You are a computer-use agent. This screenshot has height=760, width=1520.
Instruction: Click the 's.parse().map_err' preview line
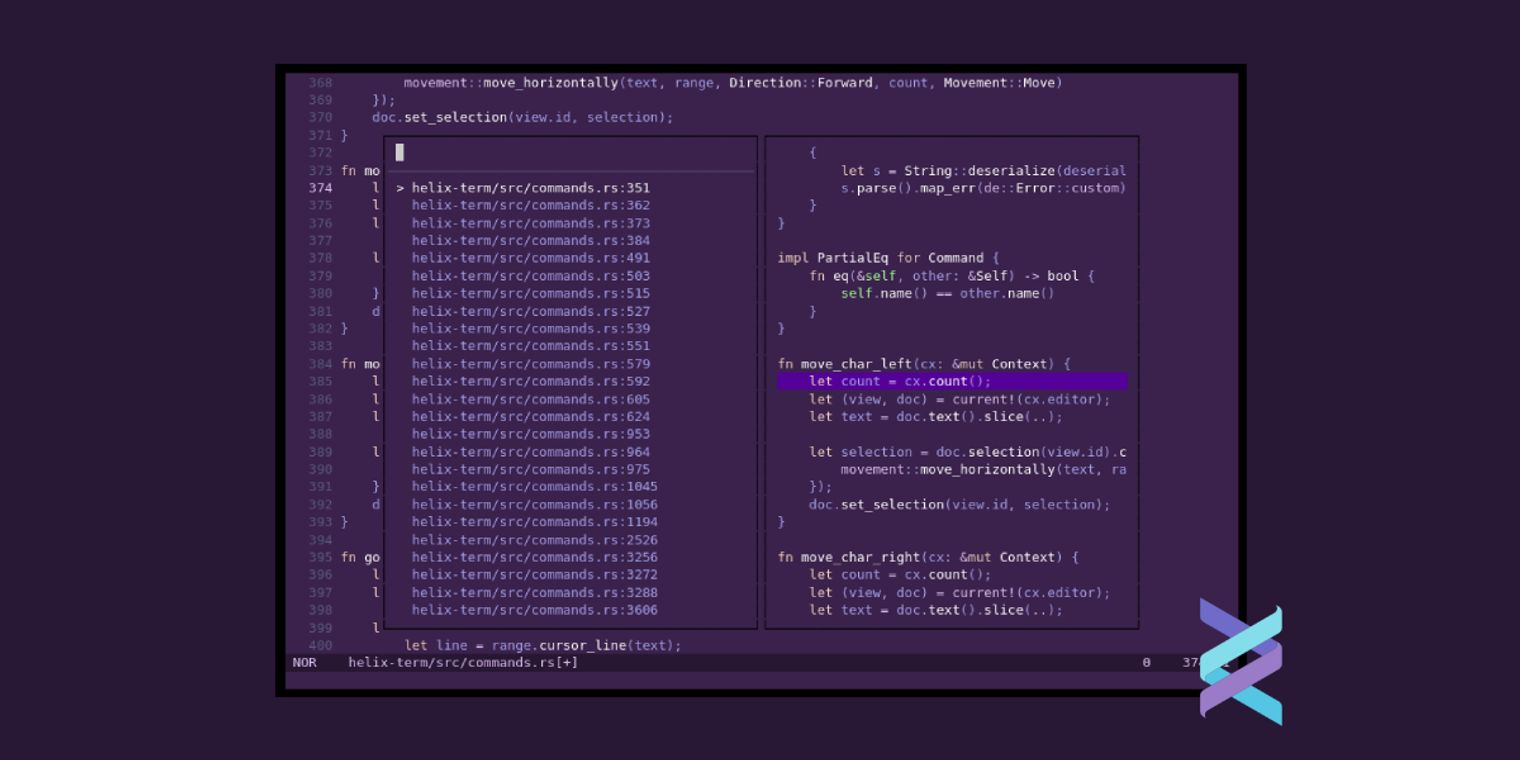[x=983, y=188]
